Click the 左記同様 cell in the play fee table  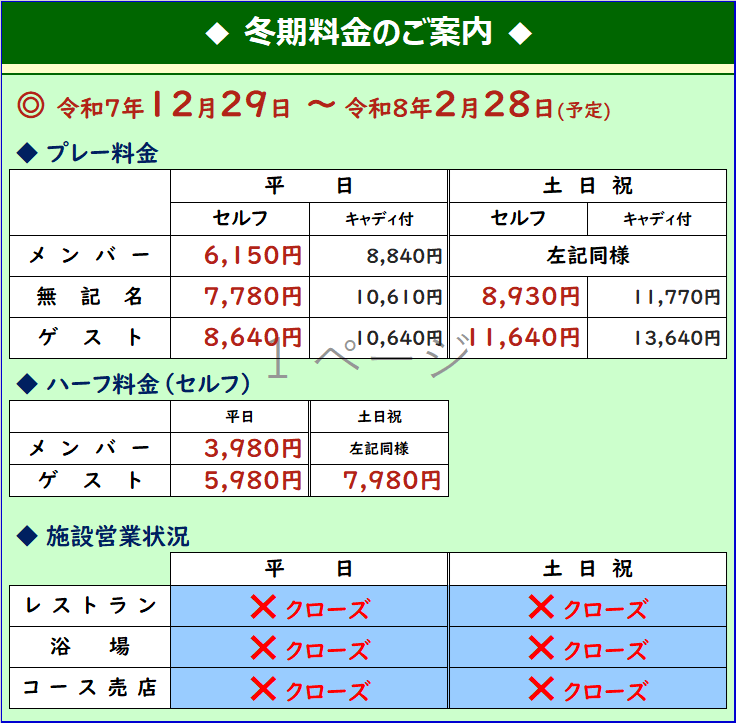[x=587, y=256]
